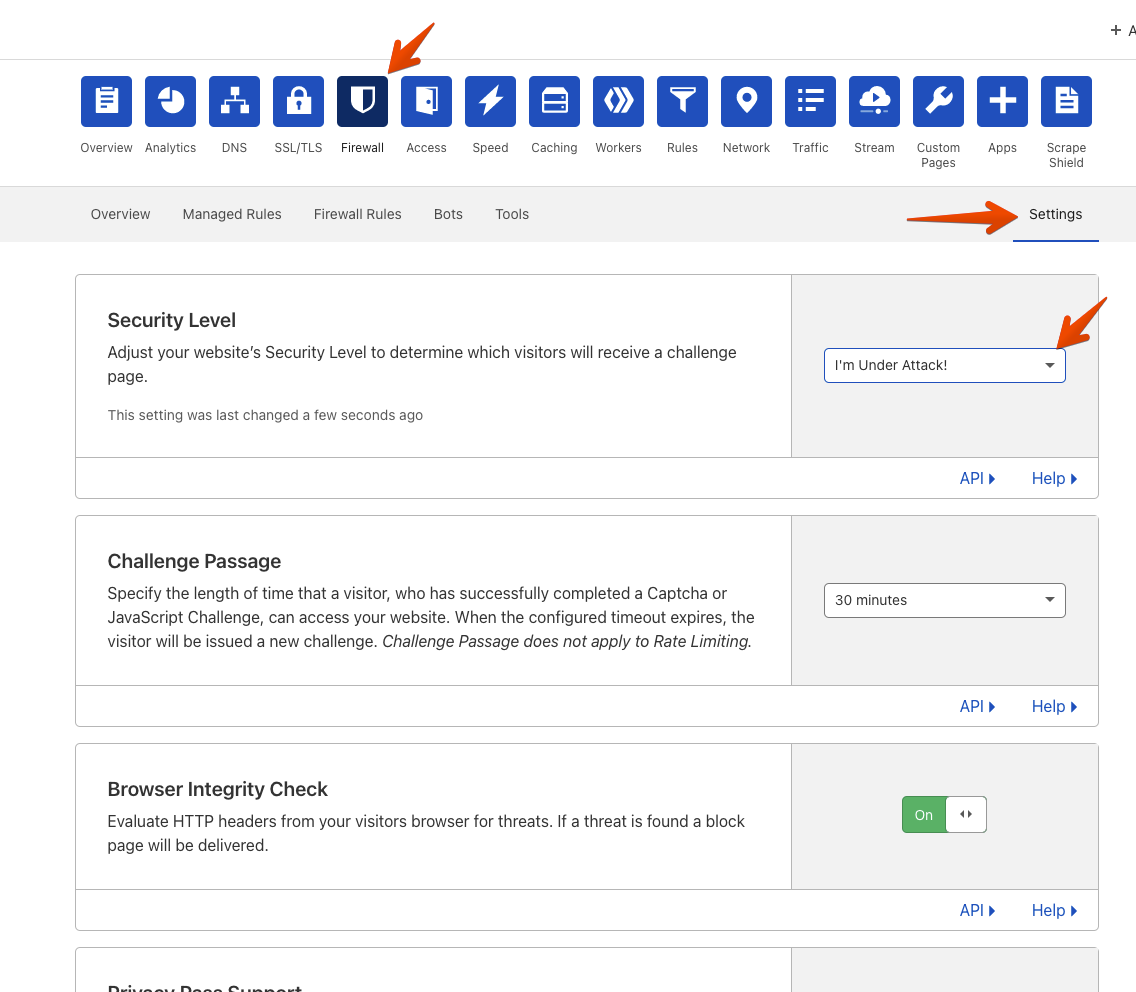This screenshot has height=992, width=1136.
Task: Click the Security Level heading
Action: tap(172, 320)
